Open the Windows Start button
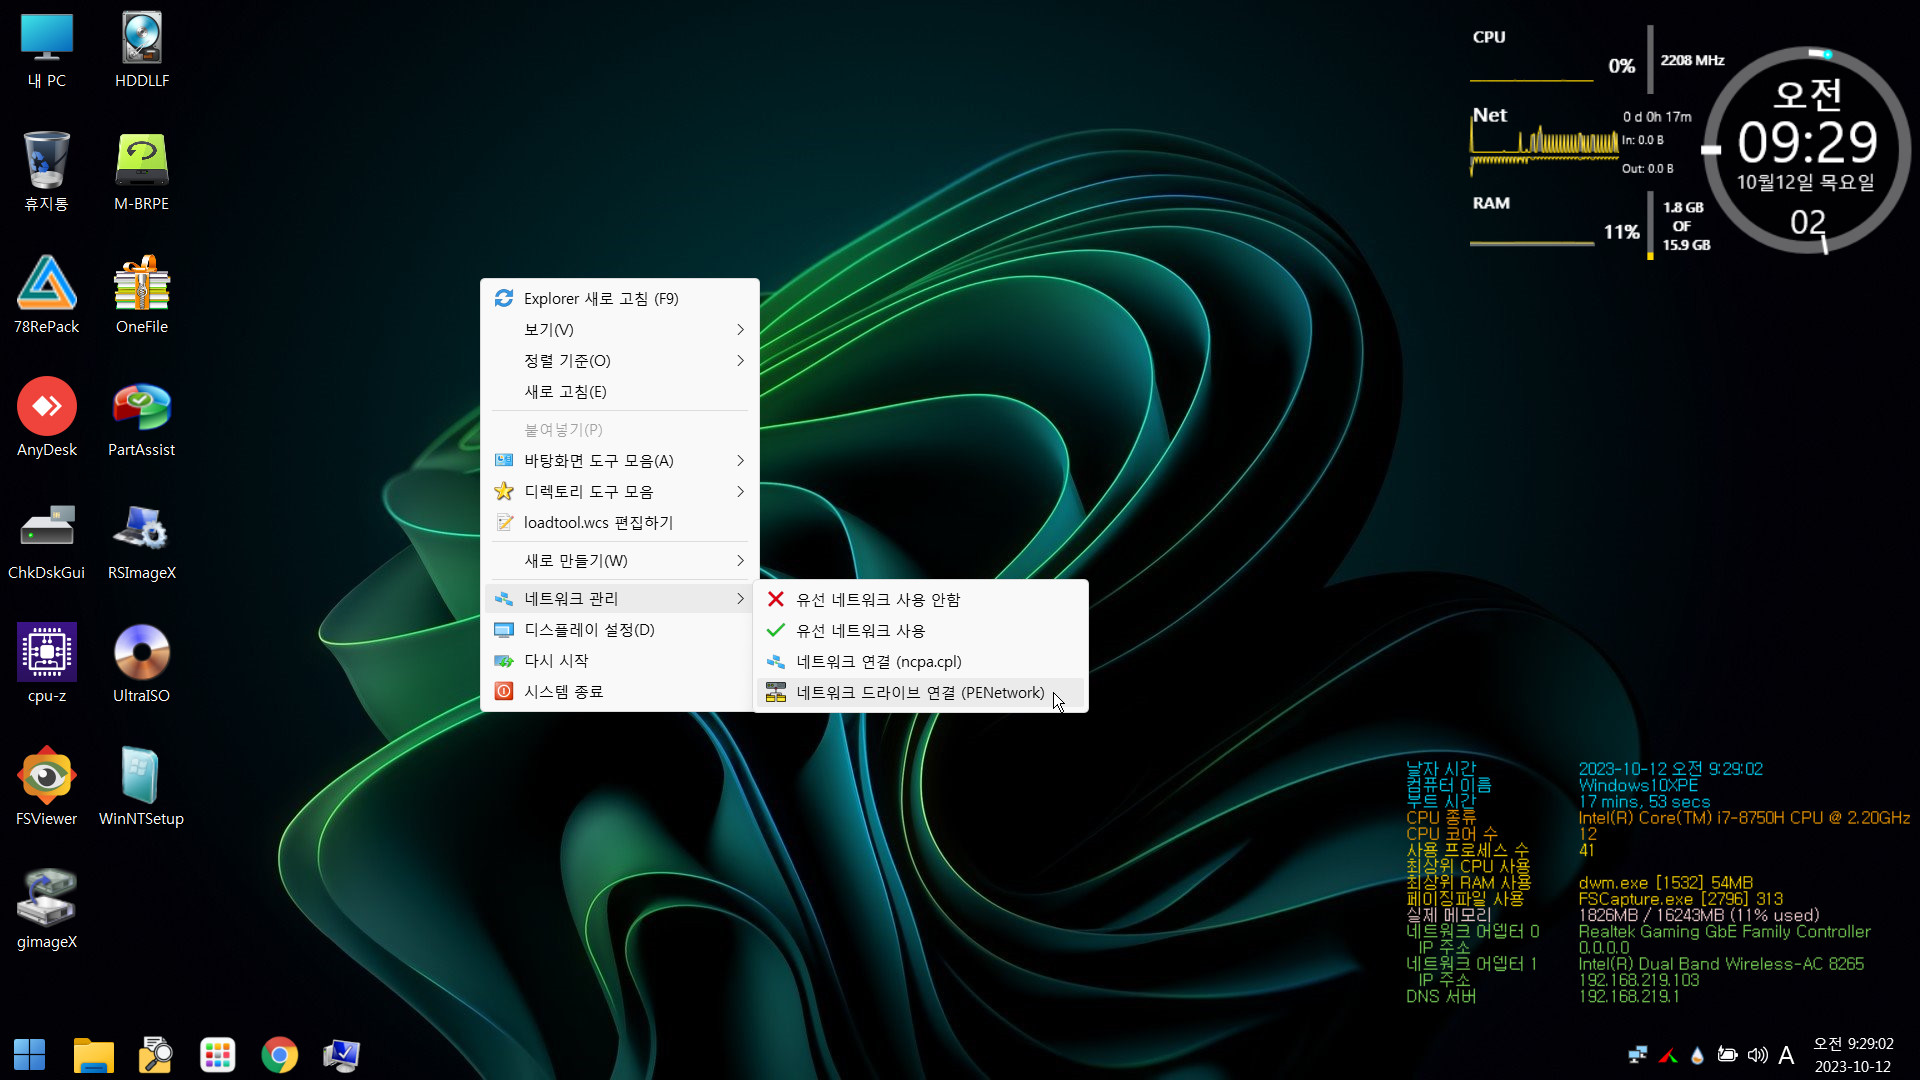The height and width of the screenshot is (1080, 1920). [x=30, y=1054]
